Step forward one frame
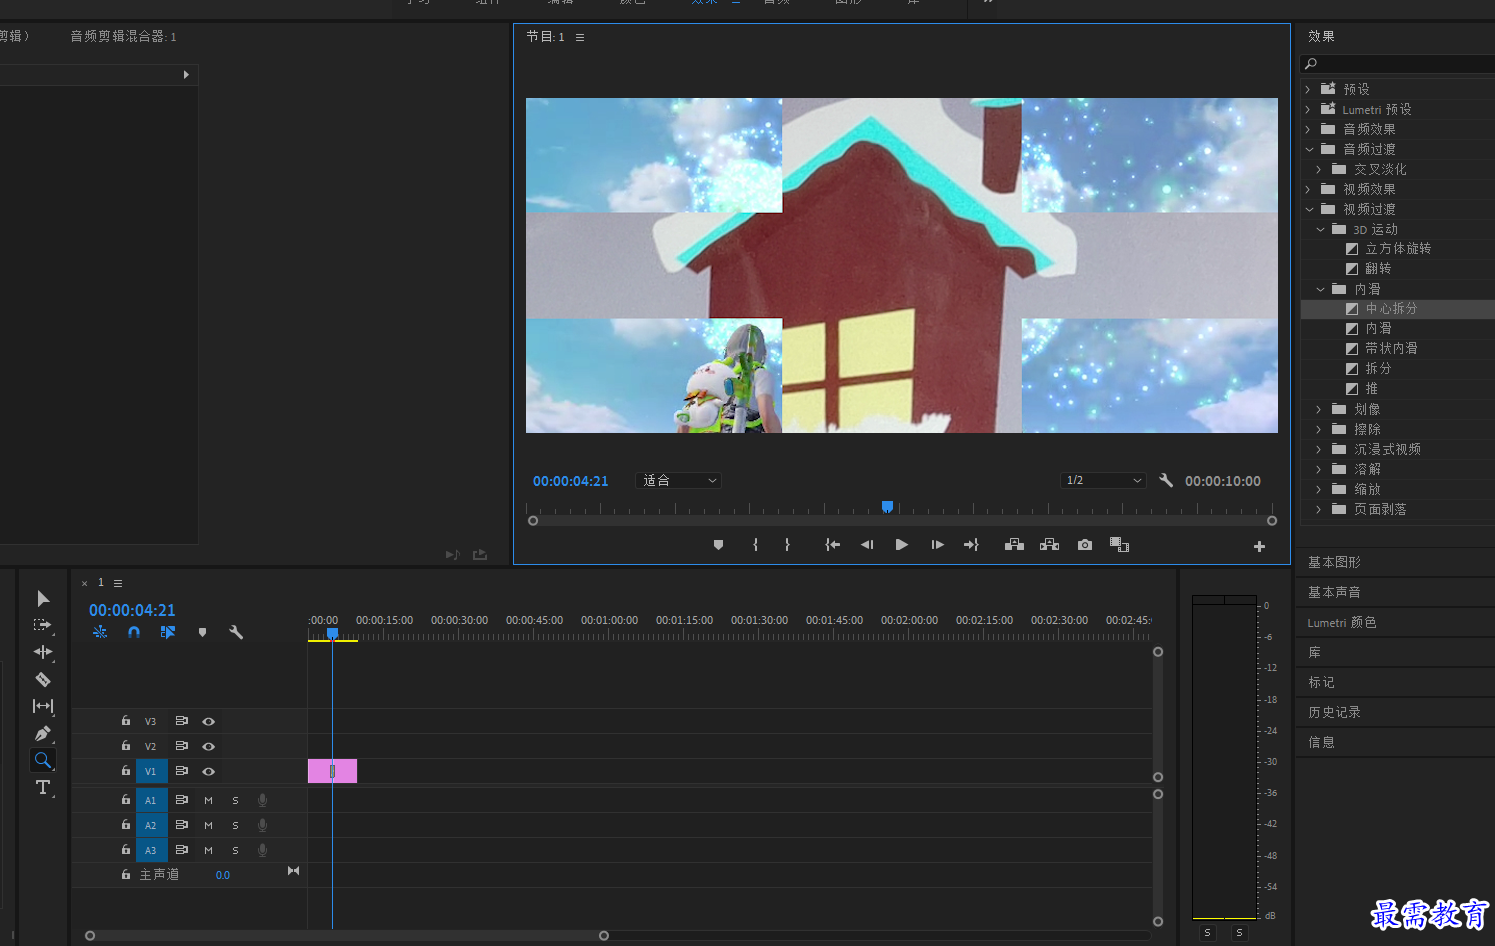This screenshot has height=946, width=1495. pyautogui.click(x=937, y=545)
